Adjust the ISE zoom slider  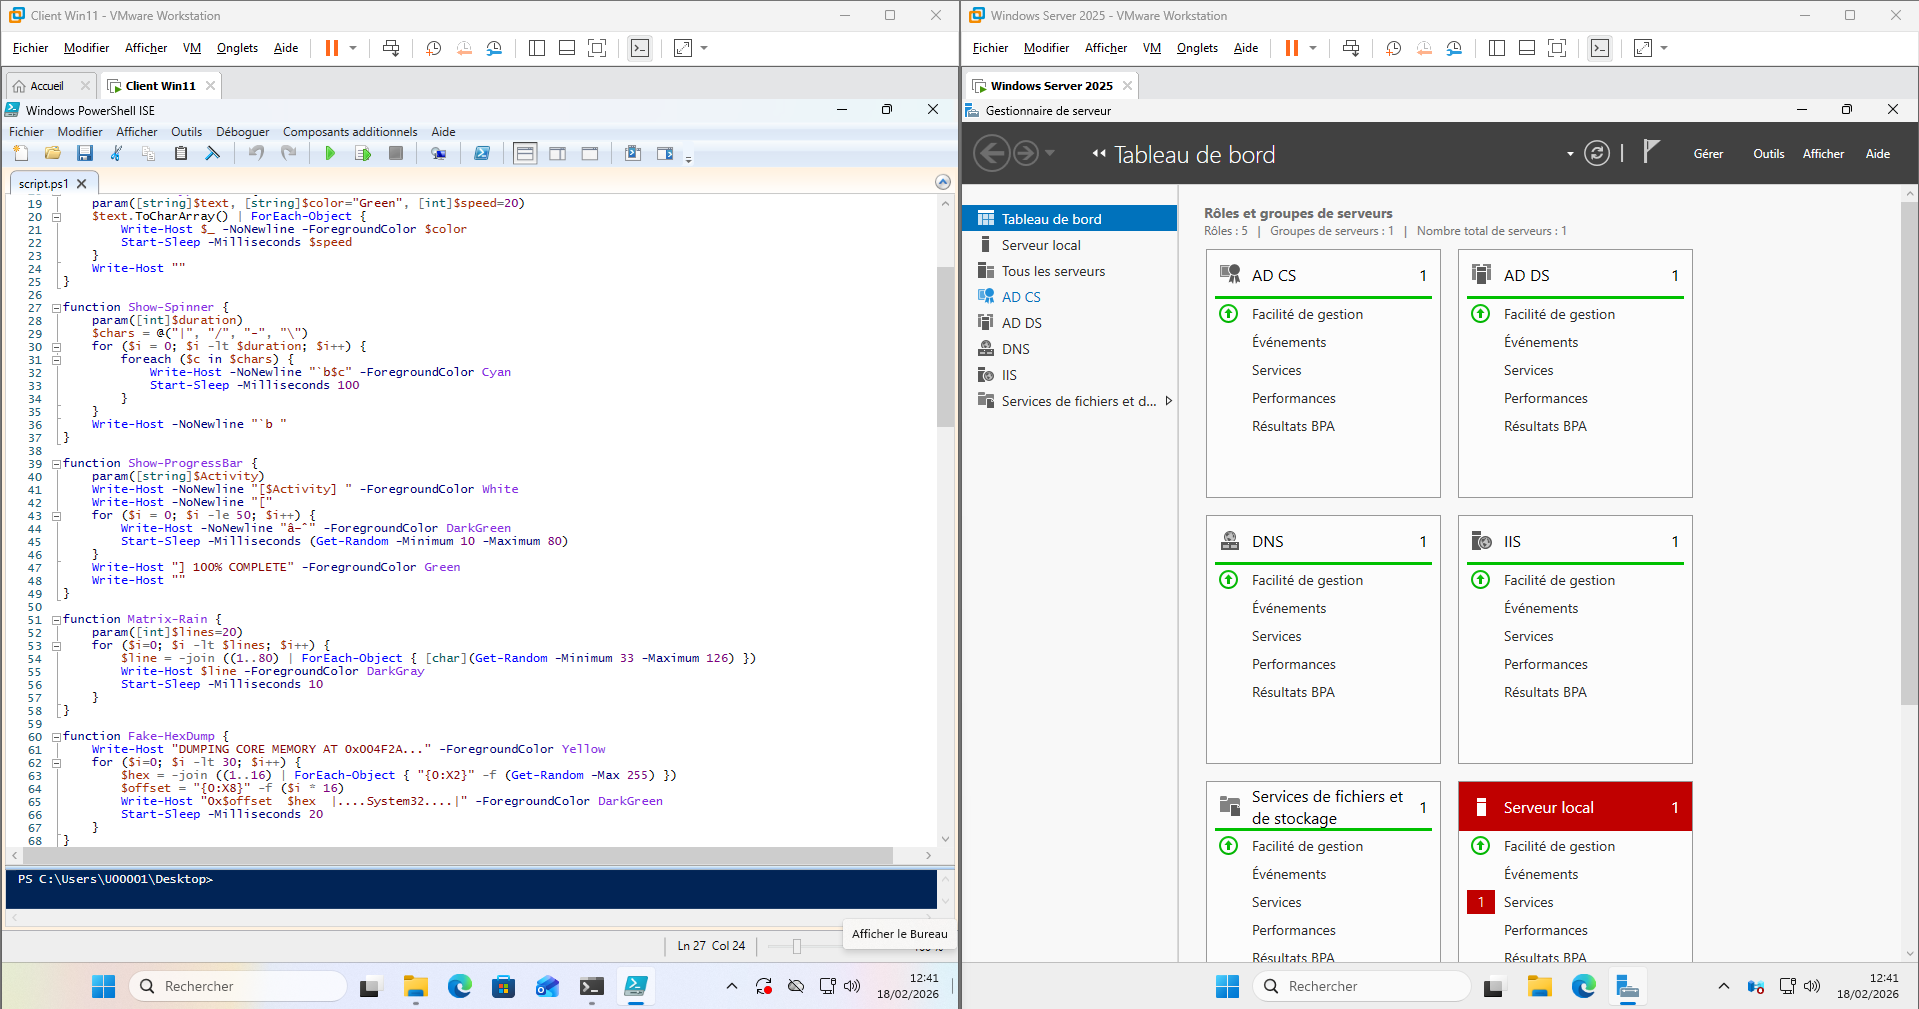point(797,946)
